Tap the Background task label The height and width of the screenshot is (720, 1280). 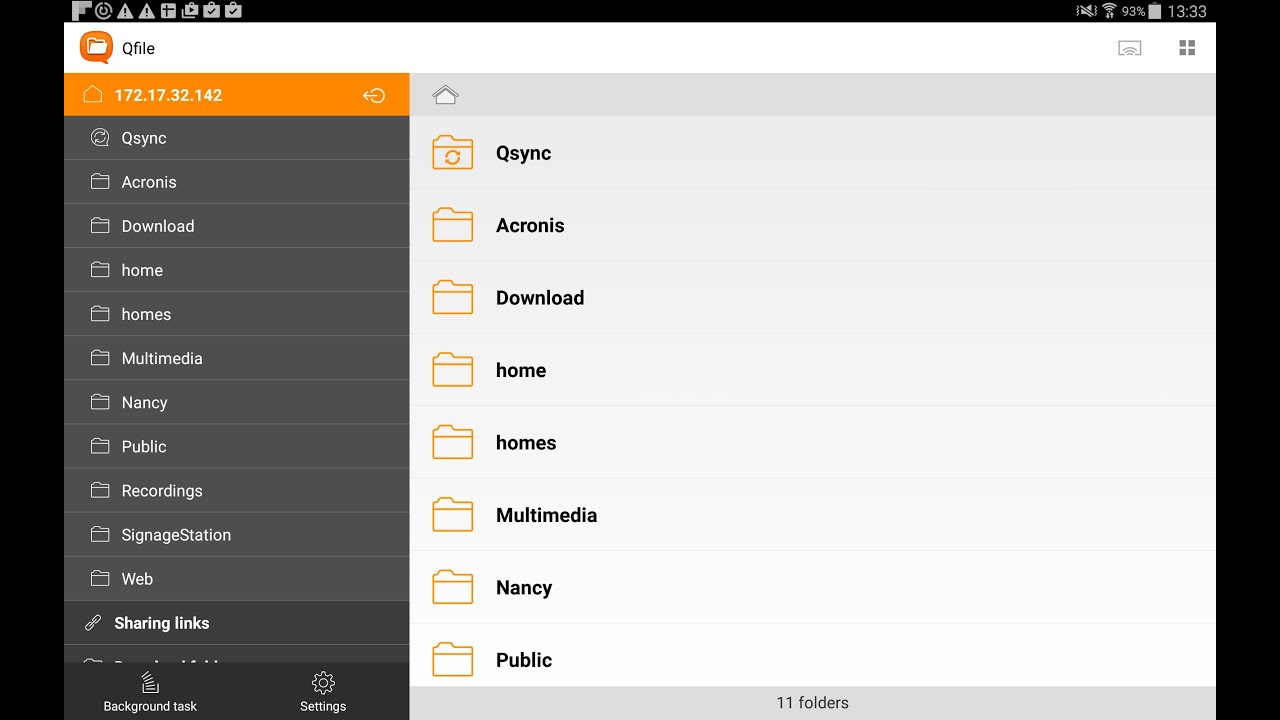(x=150, y=706)
